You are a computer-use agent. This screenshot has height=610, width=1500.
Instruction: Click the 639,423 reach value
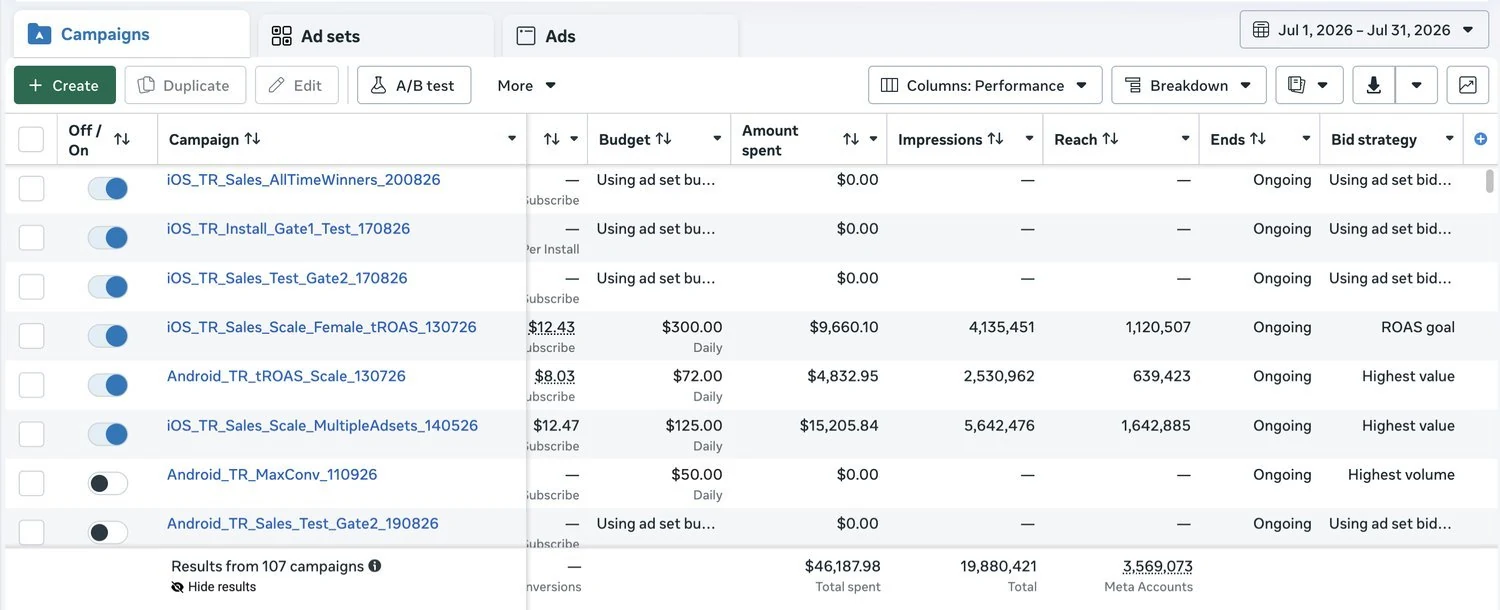1157,376
